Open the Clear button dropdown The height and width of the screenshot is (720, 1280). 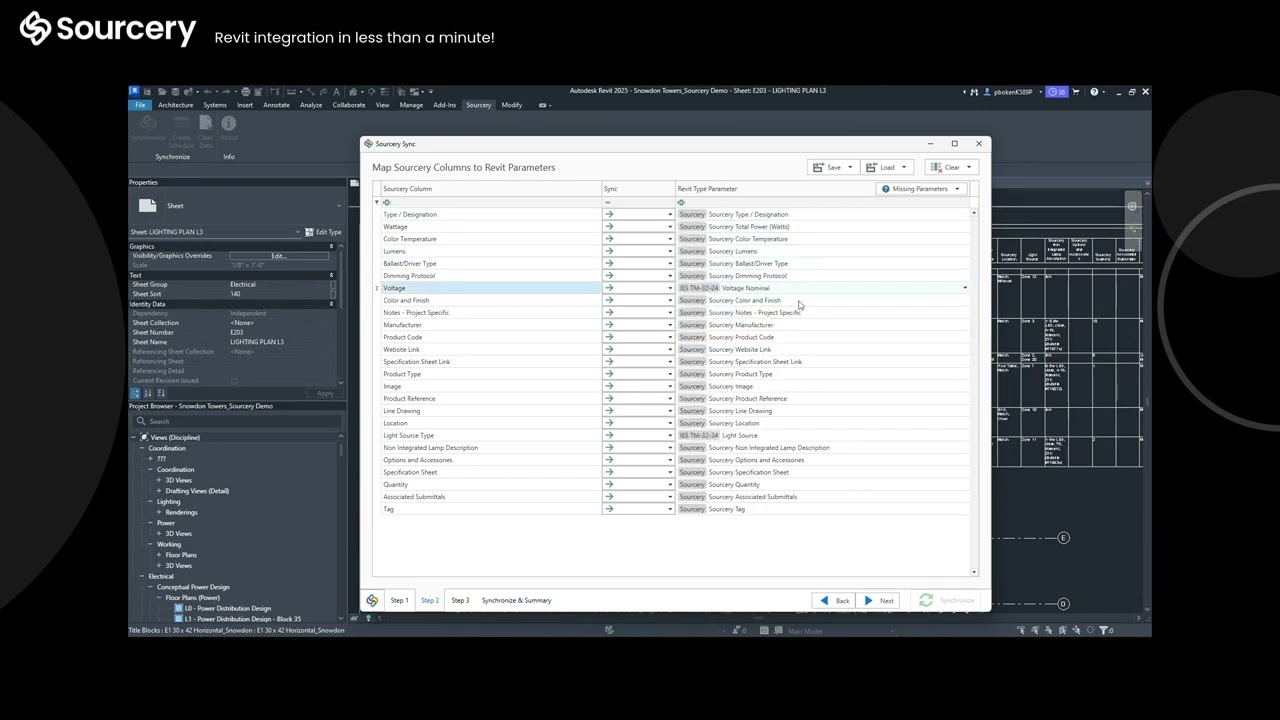click(x=968, y=167)
